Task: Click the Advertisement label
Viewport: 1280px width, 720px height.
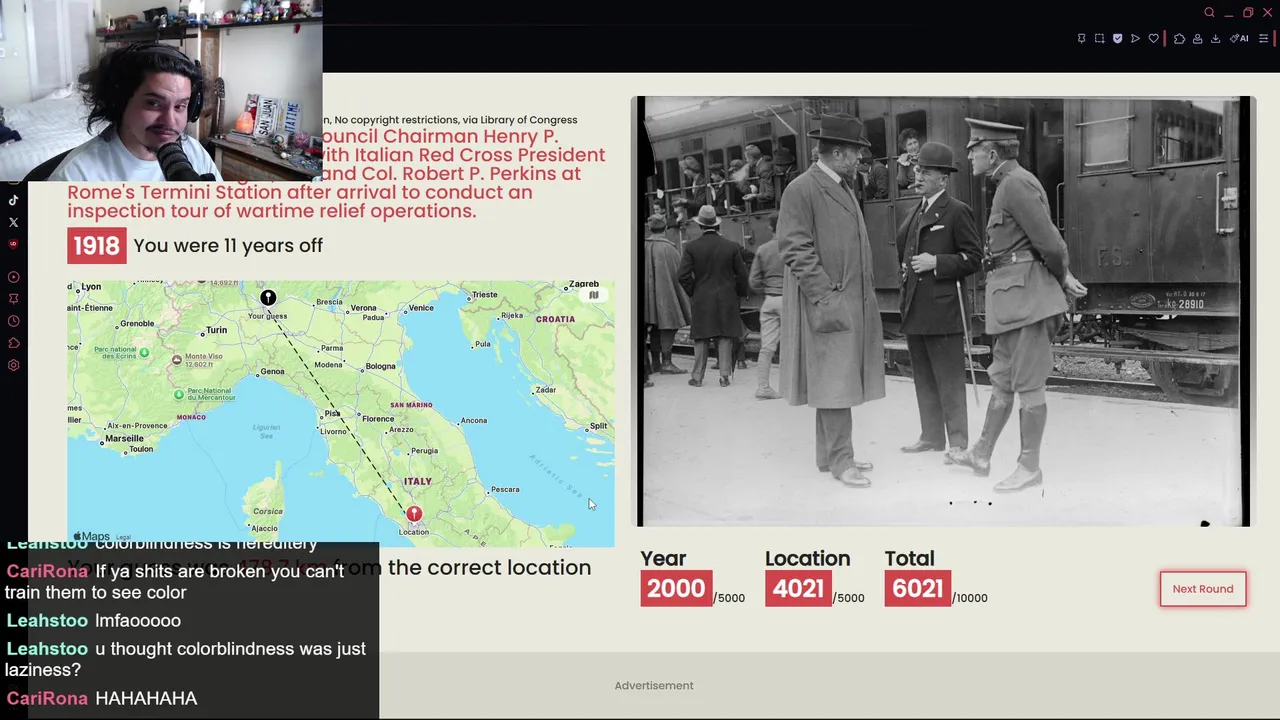Action: [x=654, y=686]
